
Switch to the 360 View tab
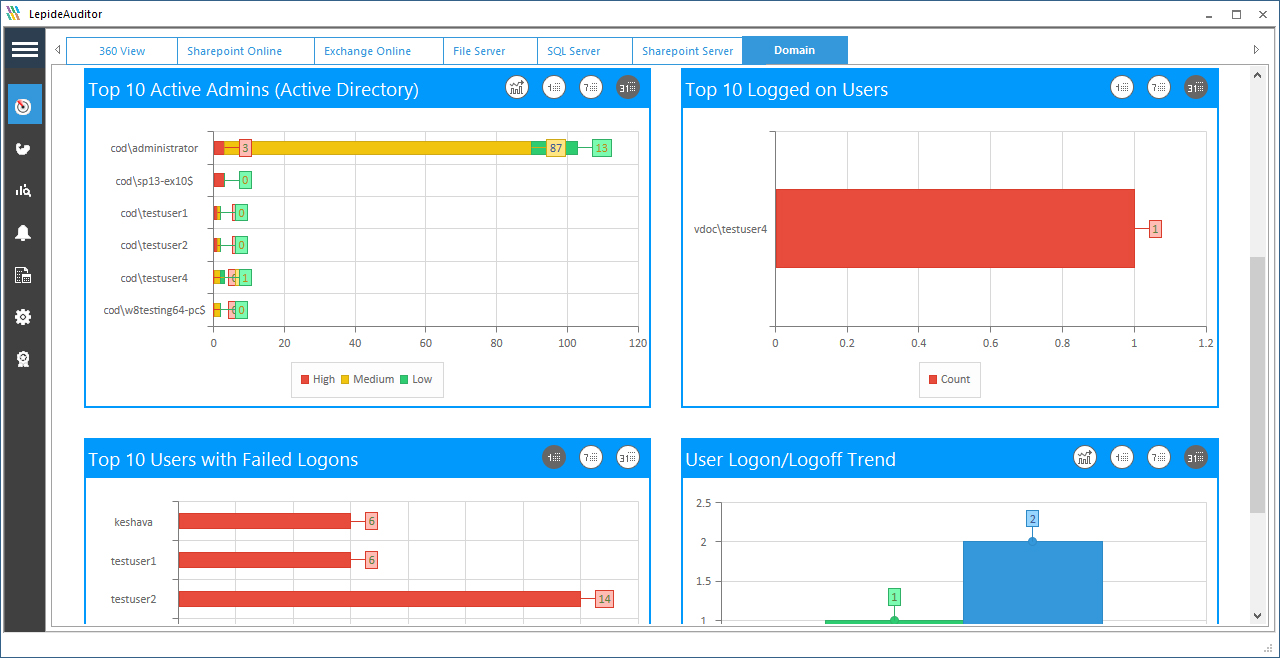coord(122,51)
